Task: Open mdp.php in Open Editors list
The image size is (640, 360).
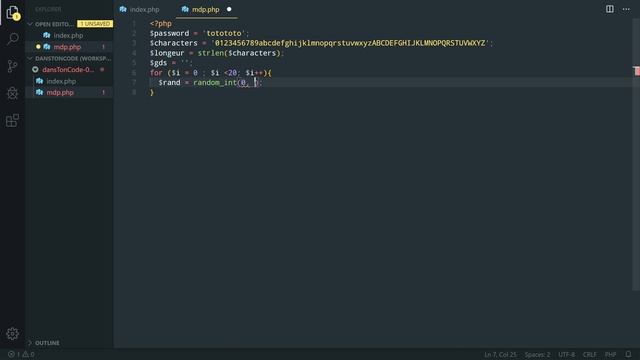Action: (67, 47)
